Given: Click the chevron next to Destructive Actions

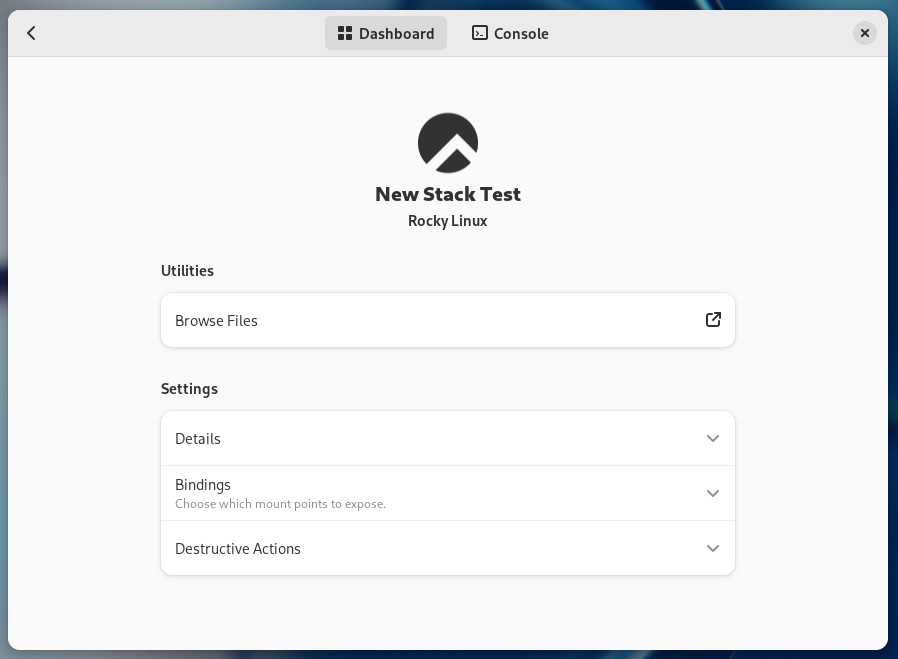Looking at the screenshot, I should coord(713,548).
